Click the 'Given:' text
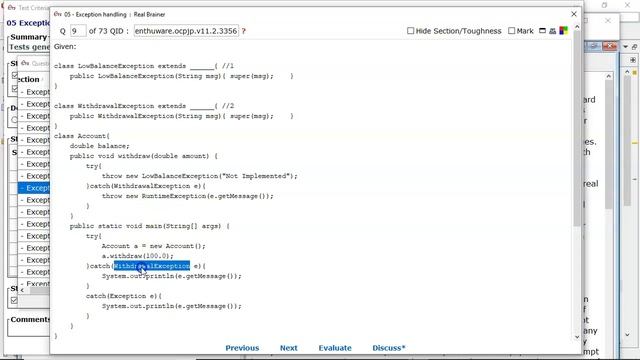 click(x=65, y=47)
